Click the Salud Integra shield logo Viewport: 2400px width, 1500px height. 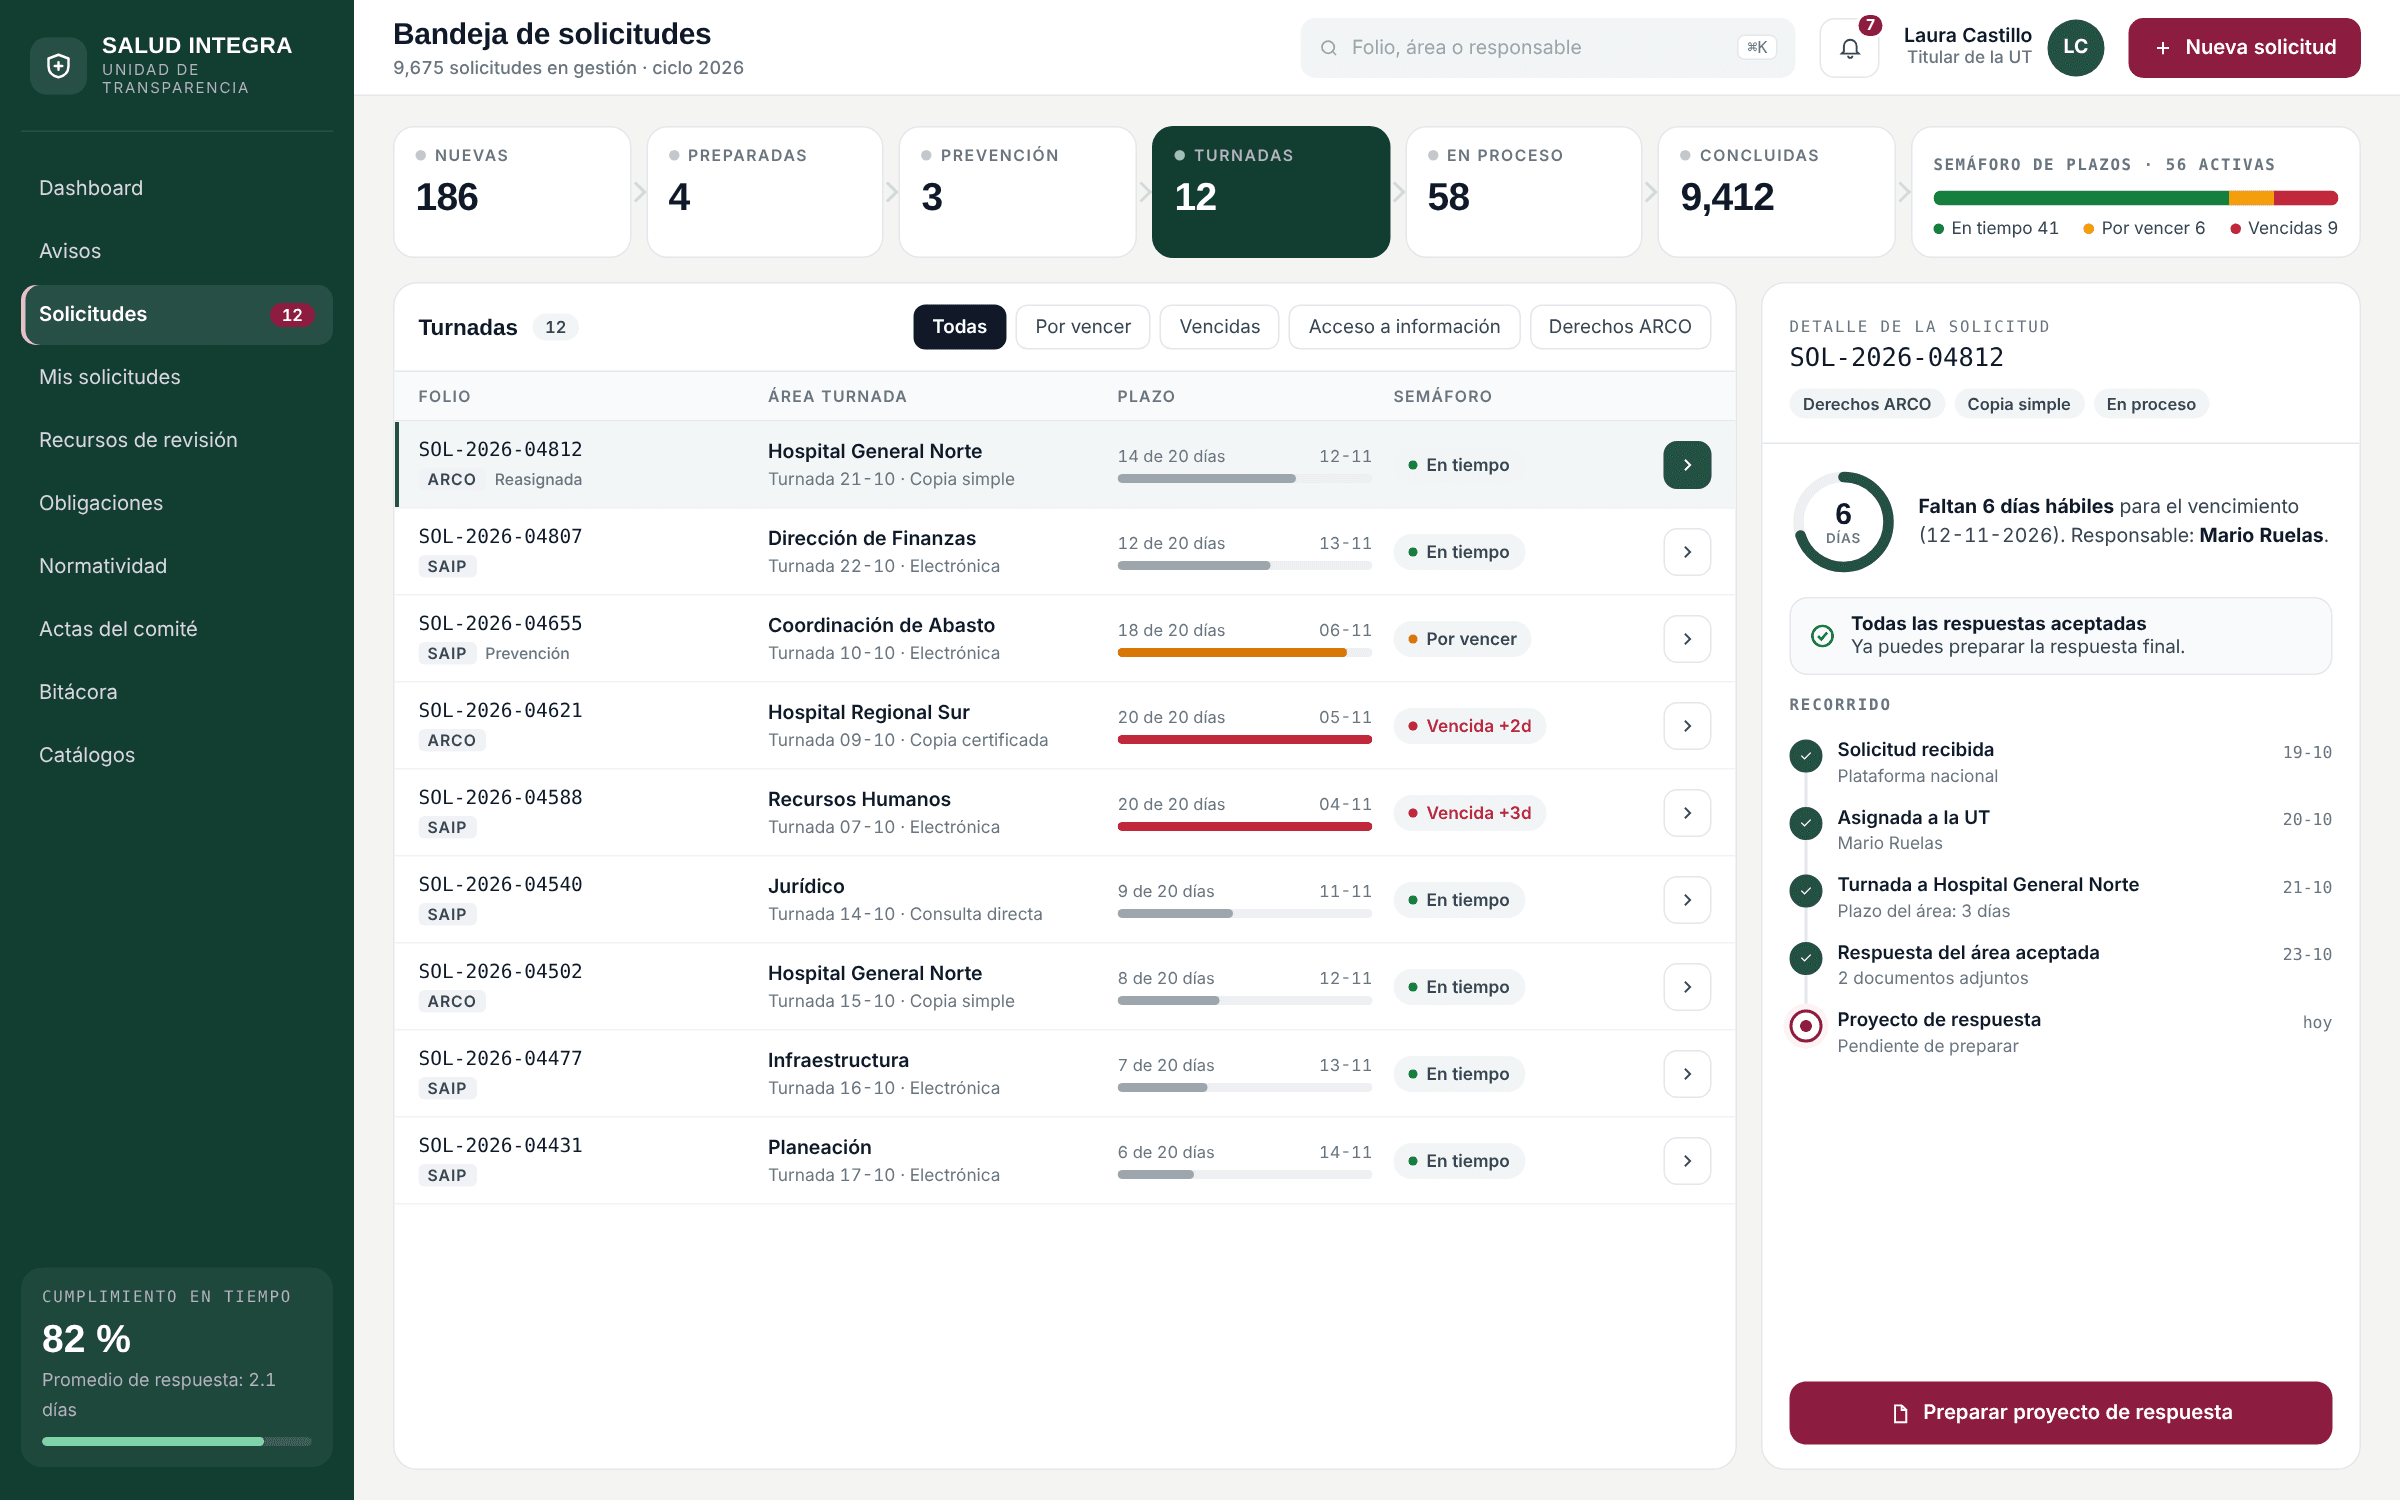click(x=59, y=66)
